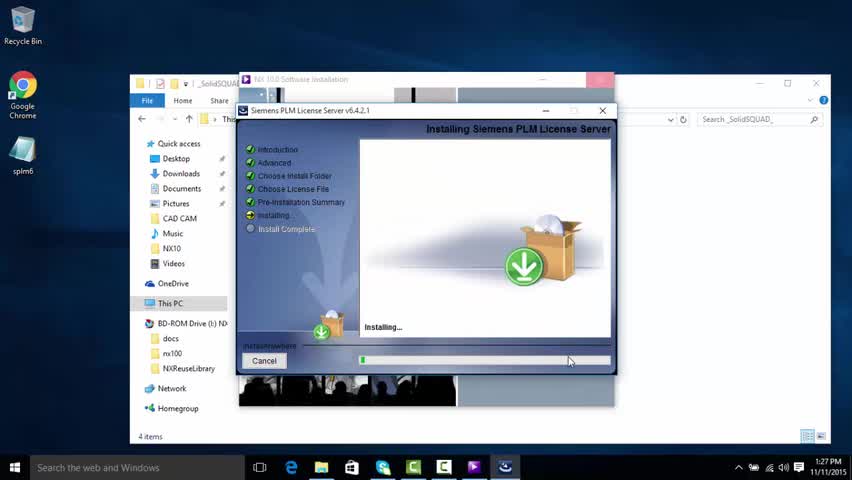Click the pin icon next to Pictures
The image size is (852, 480).
point(222,203)
